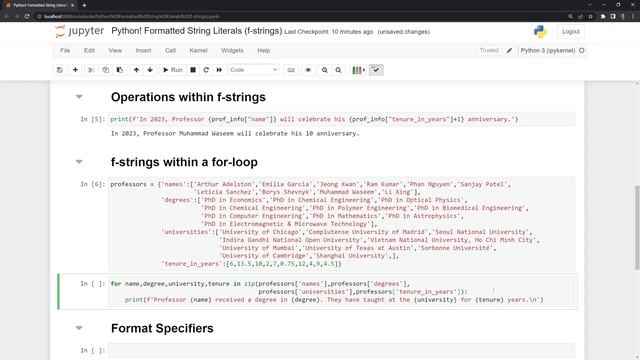Click the Last Checkpoint status text
640x360 pixels.
[329, 32]
